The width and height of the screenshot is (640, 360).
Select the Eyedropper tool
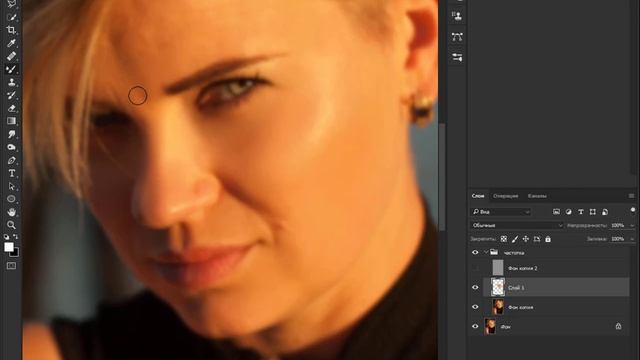[x=11, y=43]
